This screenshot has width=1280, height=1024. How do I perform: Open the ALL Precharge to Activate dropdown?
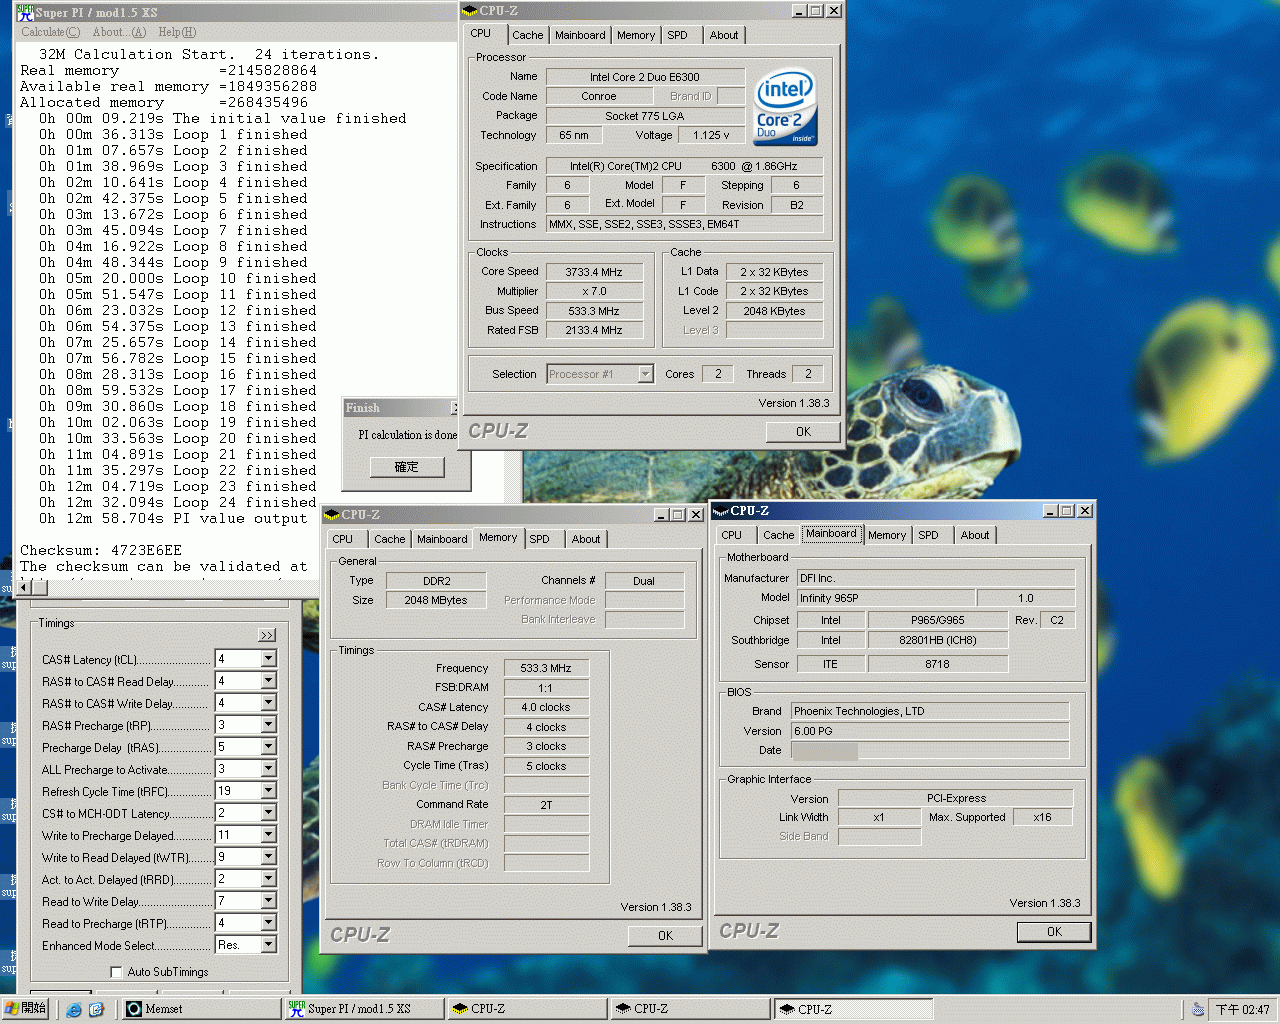268,769
